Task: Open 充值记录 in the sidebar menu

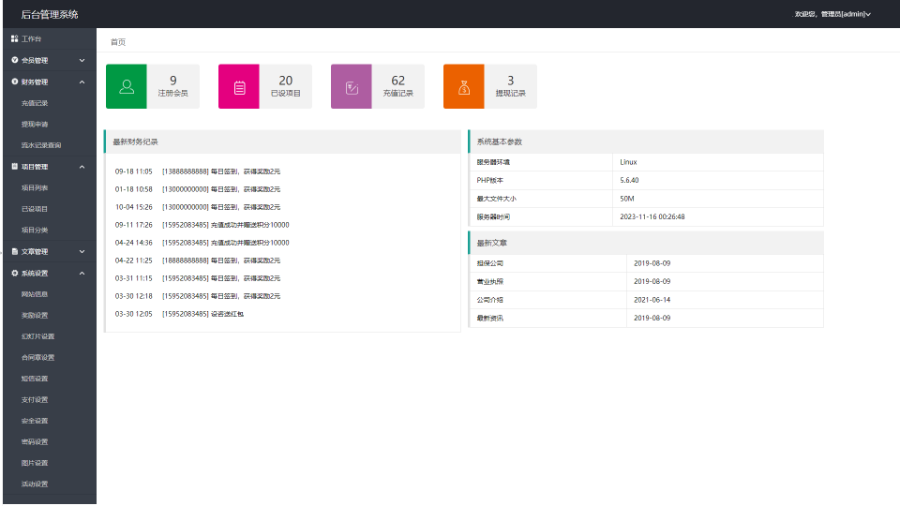Action: 34,103
